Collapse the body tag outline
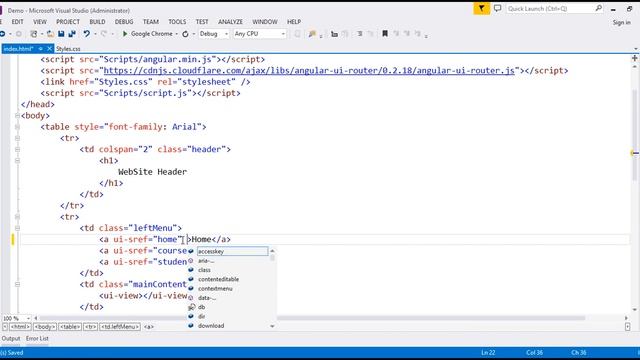The width and height of the screenshot is (640, 360). point(17,116)
